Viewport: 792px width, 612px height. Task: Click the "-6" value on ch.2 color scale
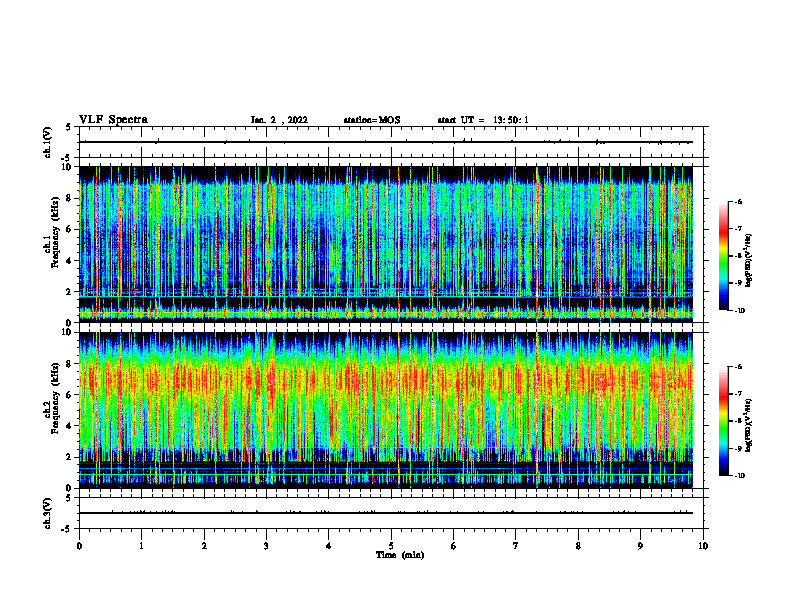(738, 367)
